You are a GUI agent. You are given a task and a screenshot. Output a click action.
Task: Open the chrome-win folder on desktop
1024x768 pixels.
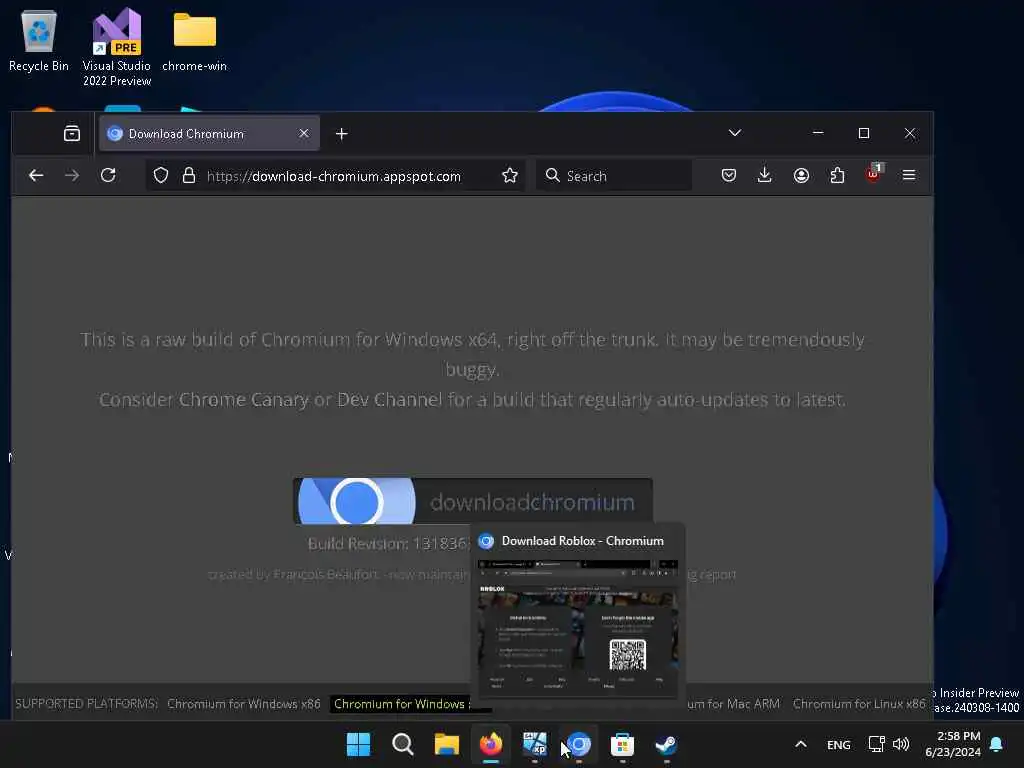click(x=194, y=40)
